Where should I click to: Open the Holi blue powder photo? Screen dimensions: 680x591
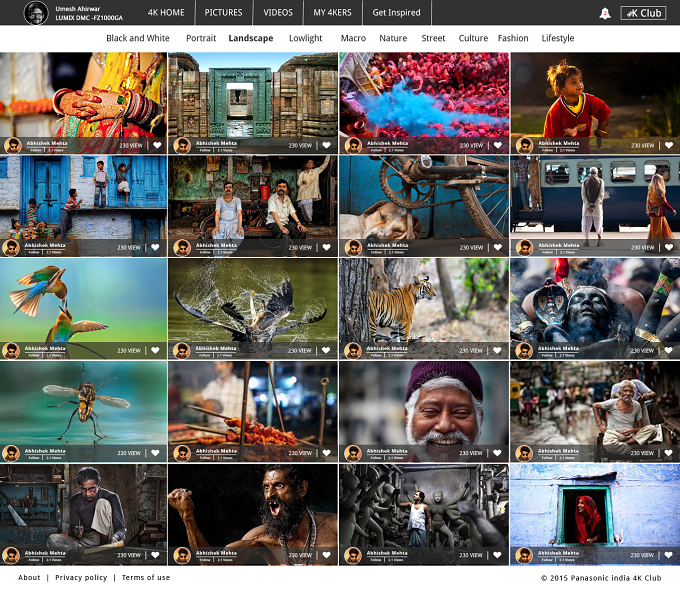pos(424,95)
